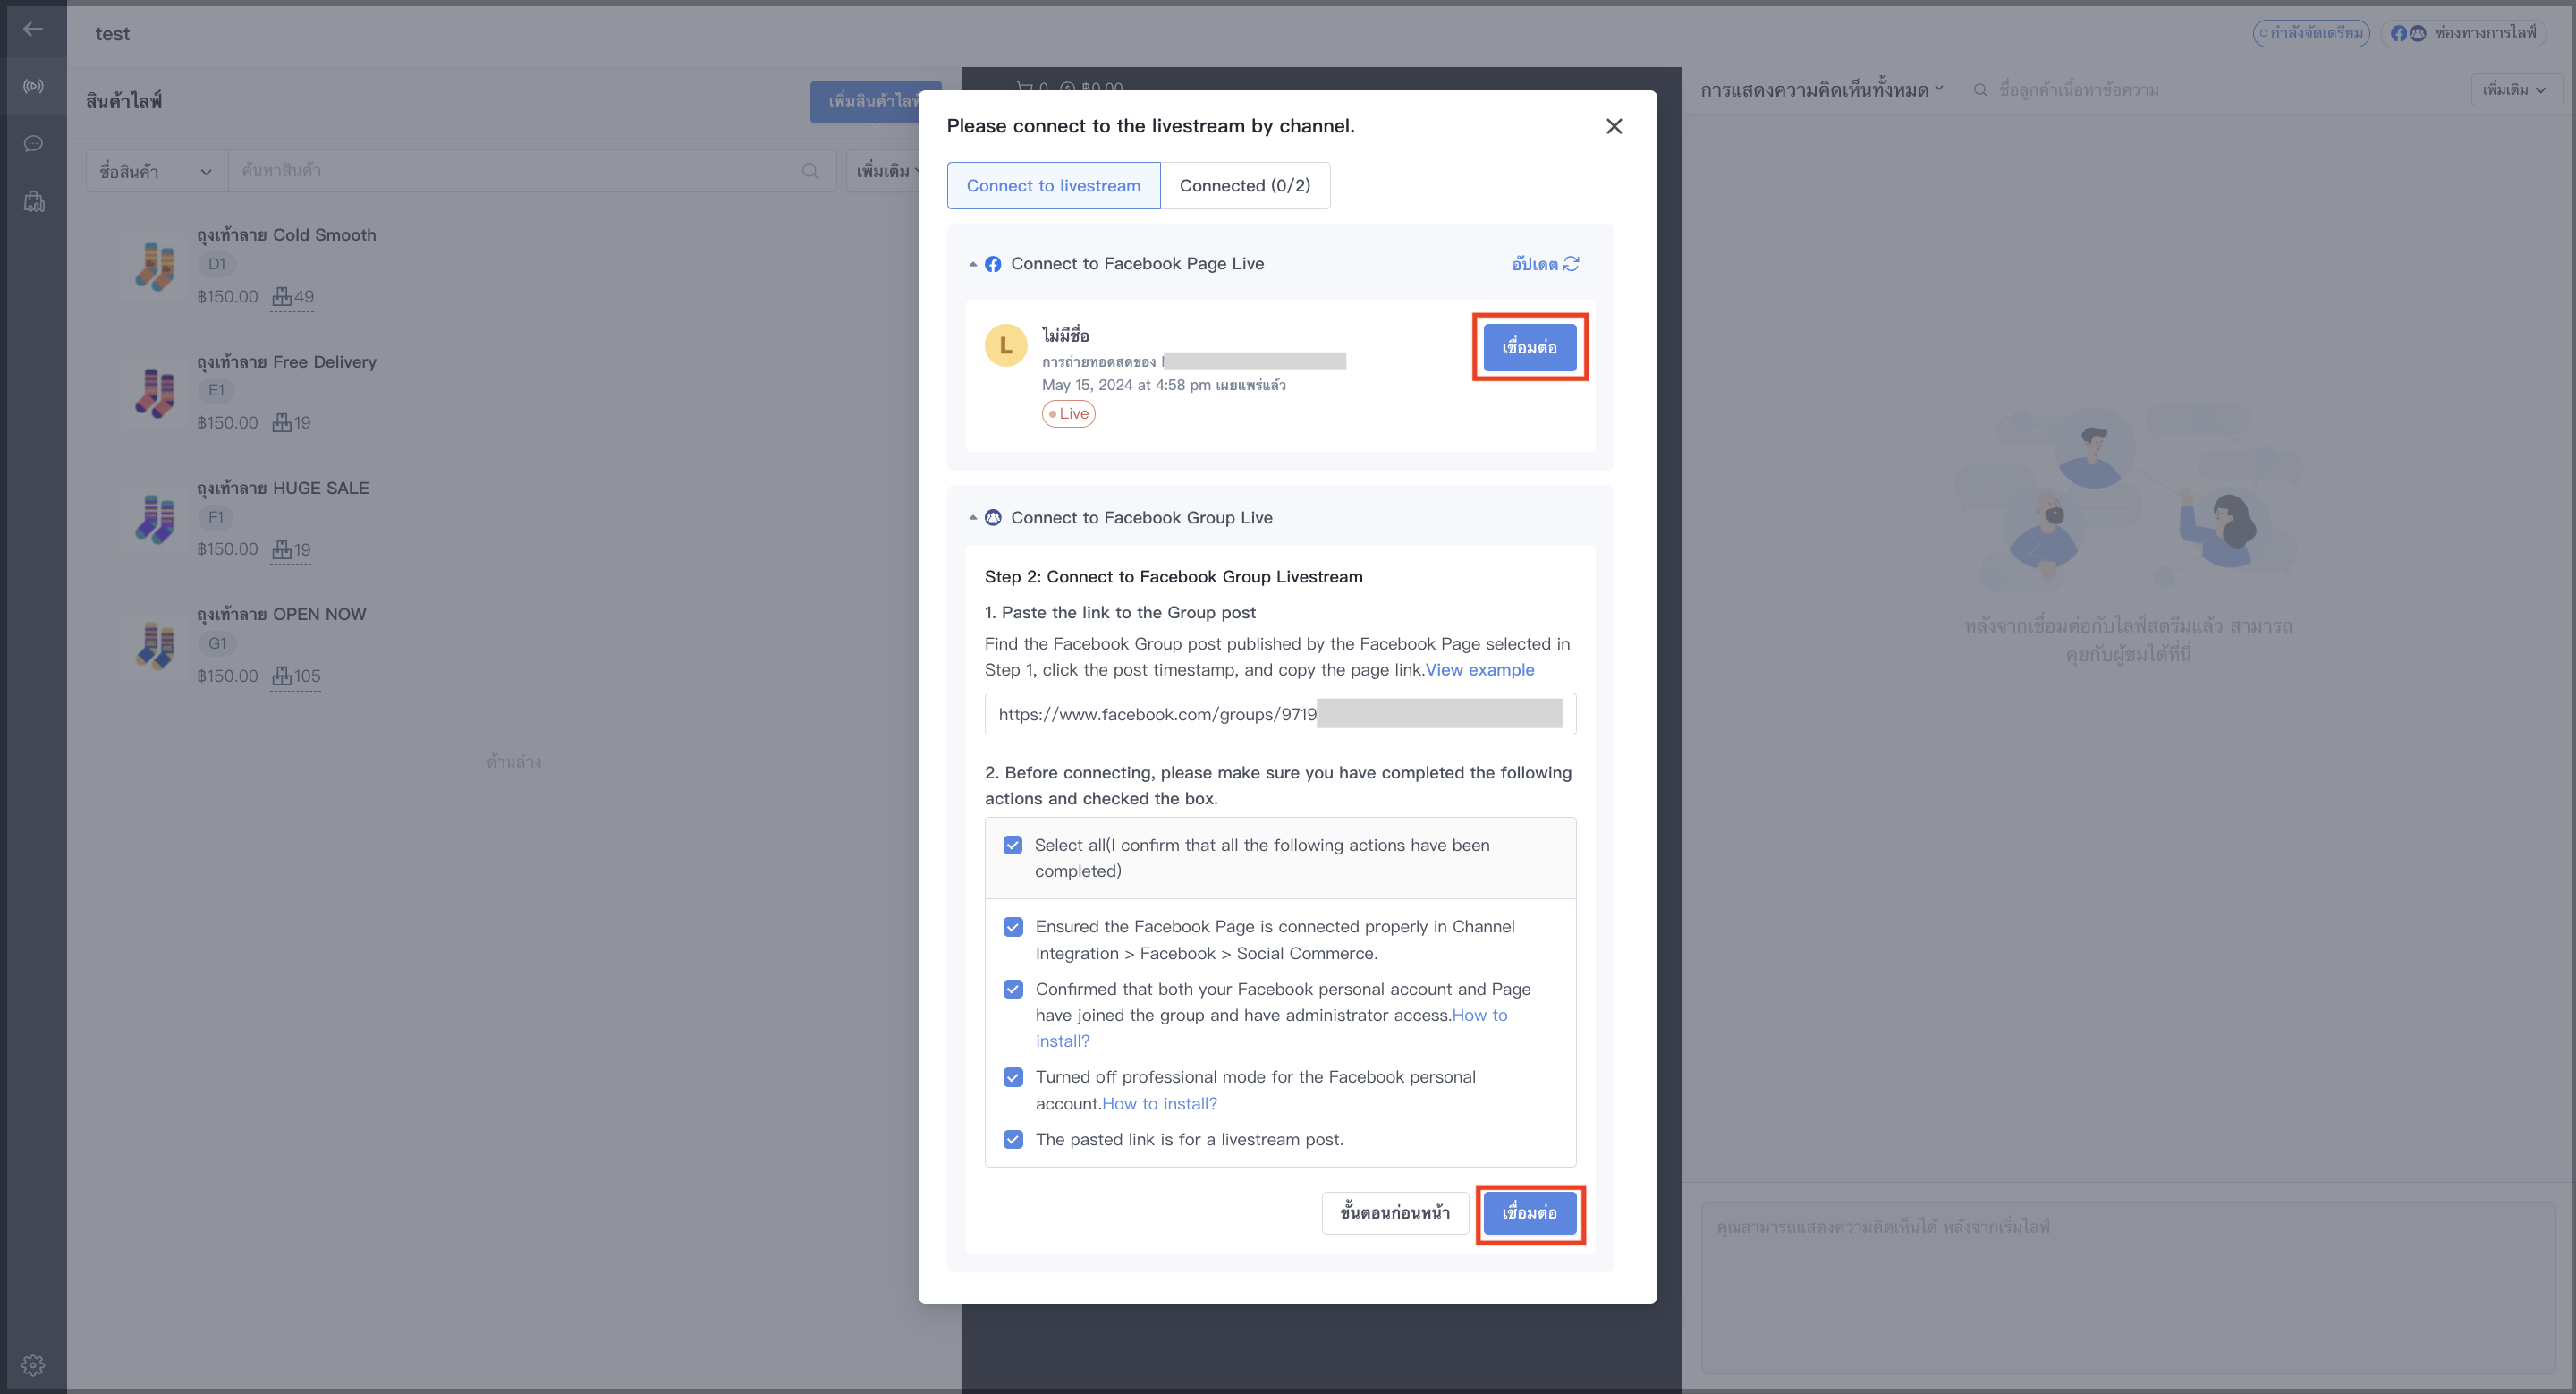Uncheck Confirmed personal account and Page joined group
This screenshot has height=1394, width=2576.
(1012, 989)
